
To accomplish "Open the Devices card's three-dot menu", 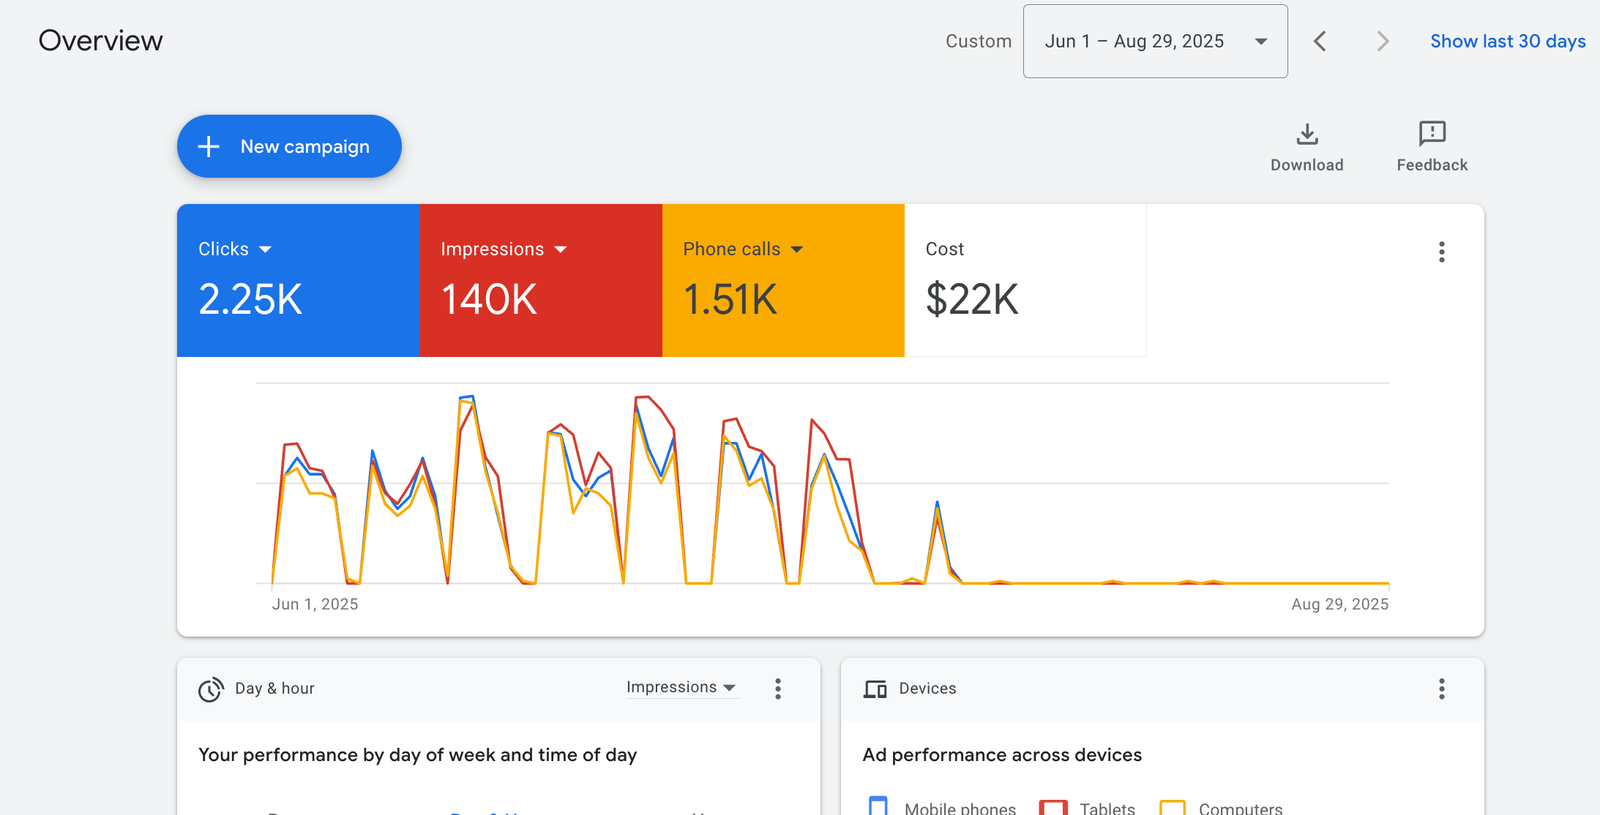I will pos(1441,689).
